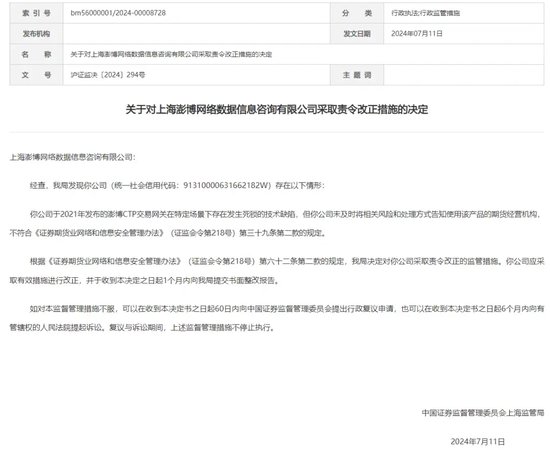Select issue date 2024年07月11日 in table

tap(417, 34)
